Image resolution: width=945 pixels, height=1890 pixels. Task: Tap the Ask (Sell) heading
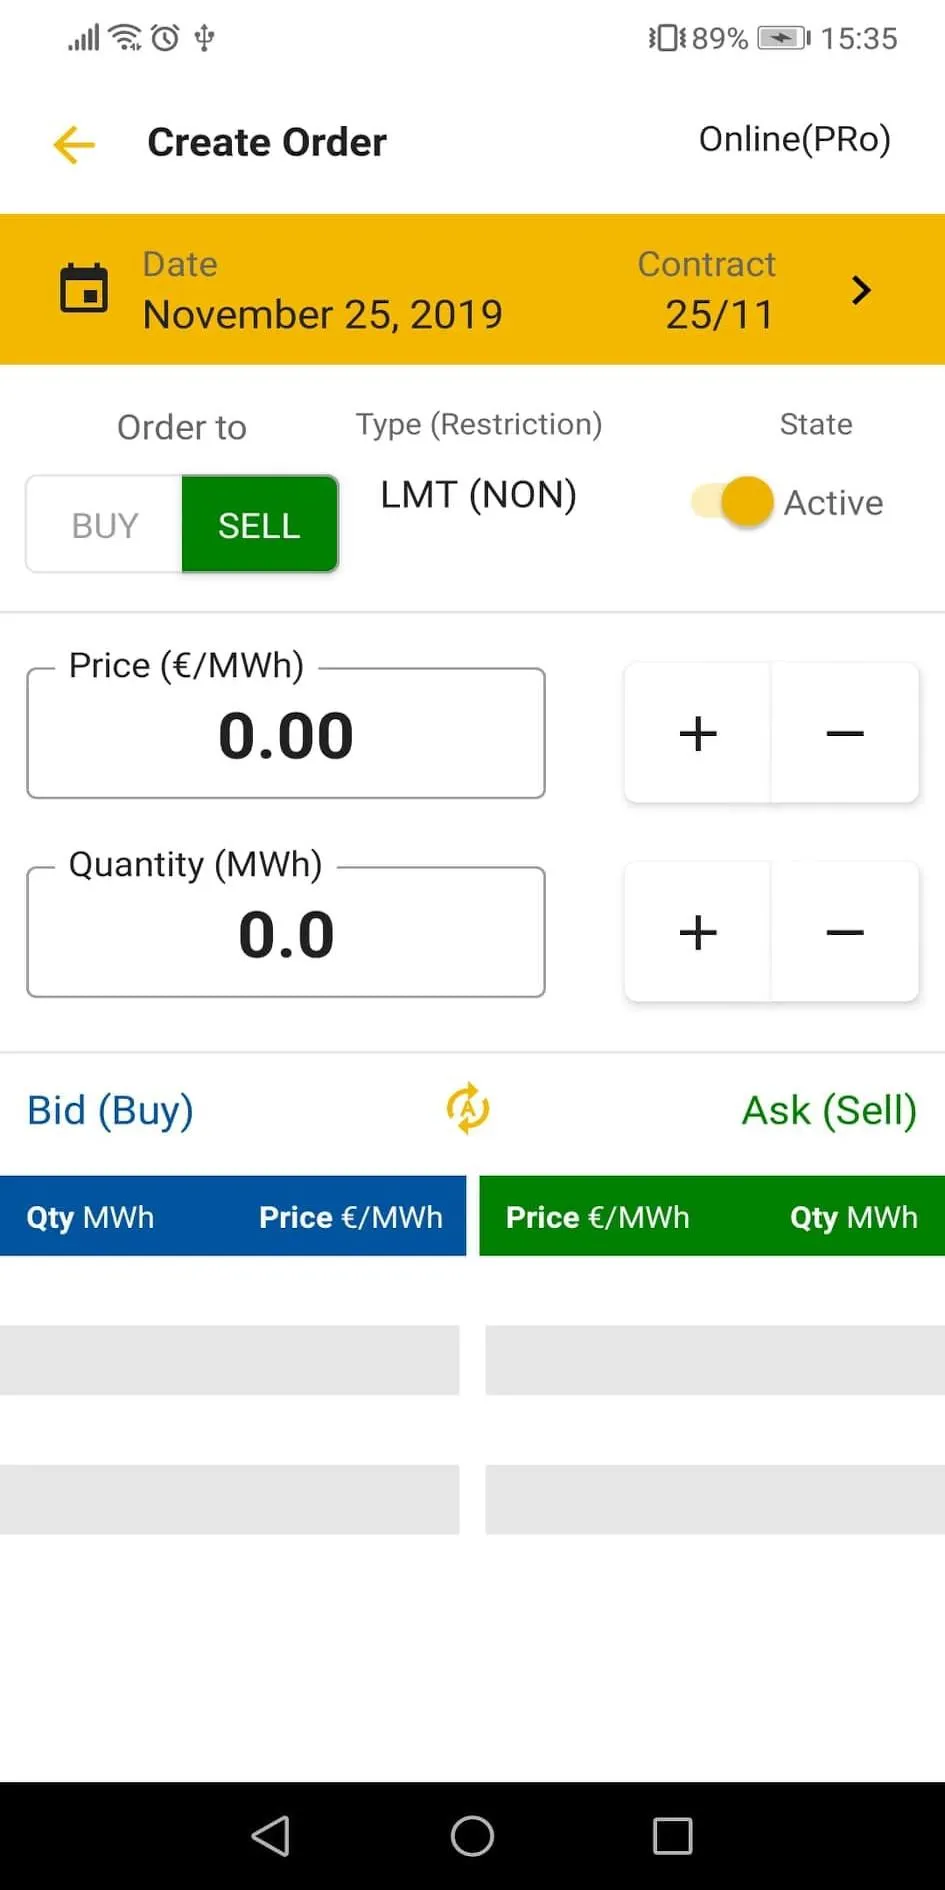pyautogui.click(x=829, y=1110)
